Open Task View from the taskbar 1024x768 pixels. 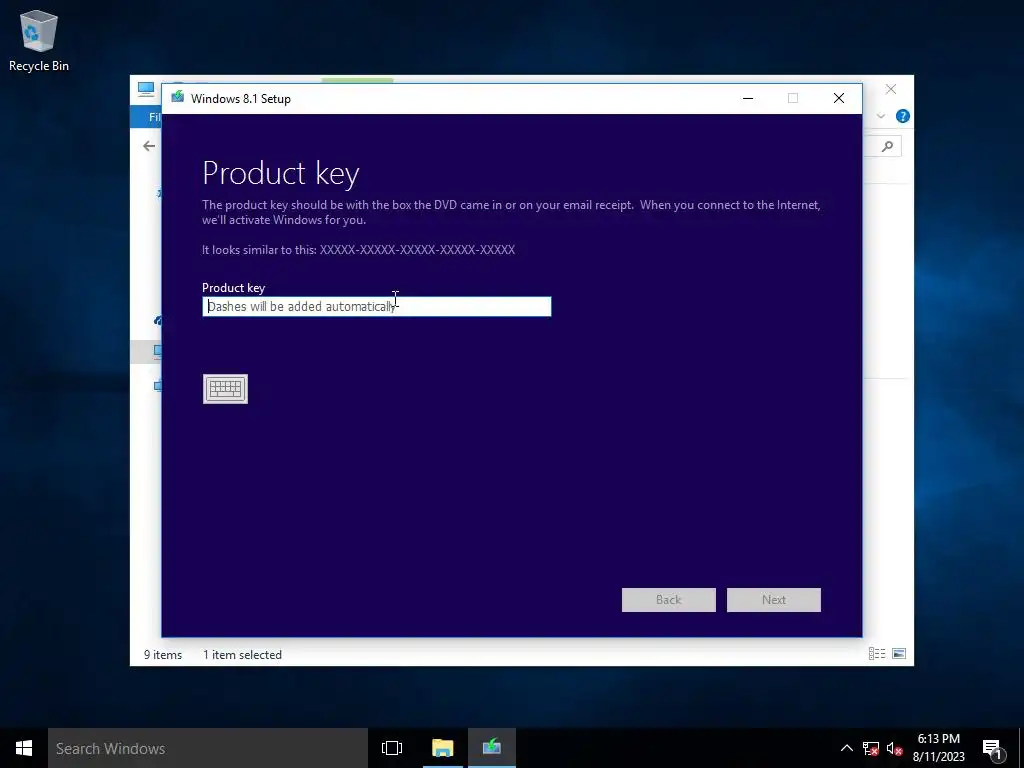pyautogui.click(x=392, y=748)
